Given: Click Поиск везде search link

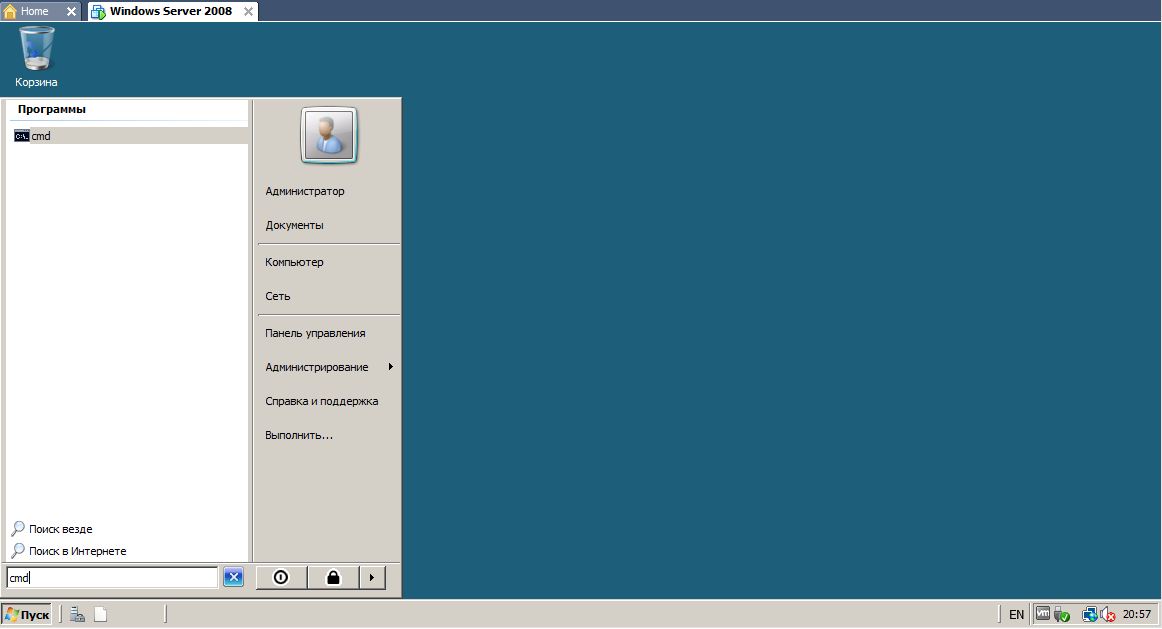Looking at the screenshot, I should (x=52, y=529).
